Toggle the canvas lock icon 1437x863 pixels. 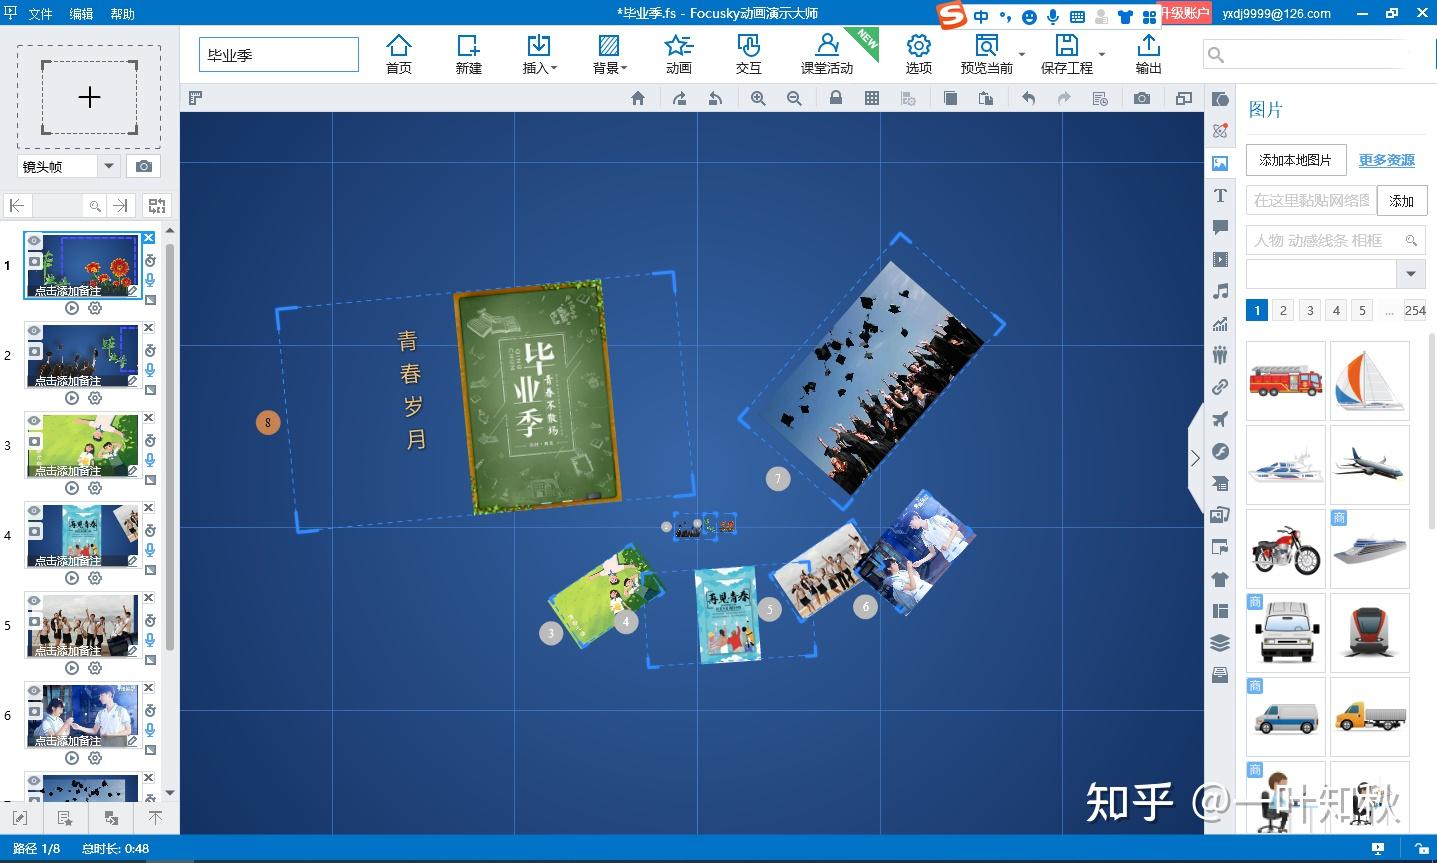(x=836, y=98)
